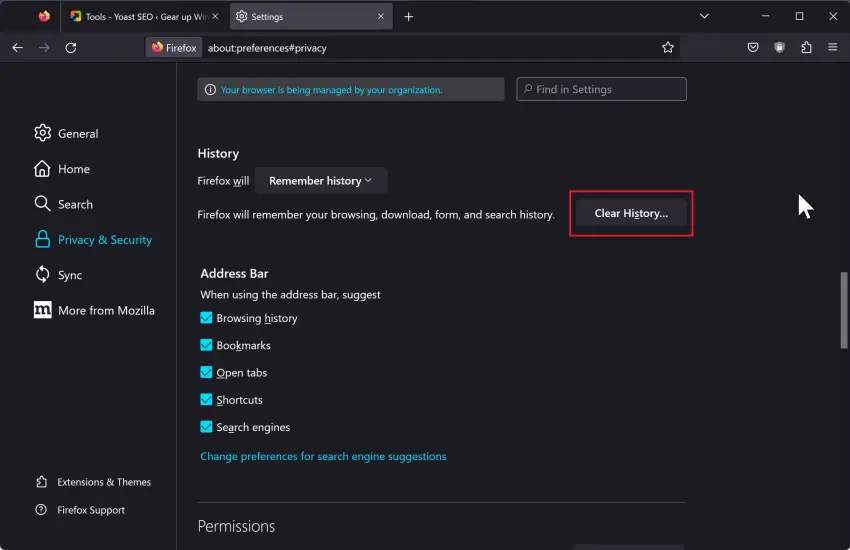Open the General settings category
The height and width of the screenshot is (550, 850).
pyautogui.click(x=66, y=133)
